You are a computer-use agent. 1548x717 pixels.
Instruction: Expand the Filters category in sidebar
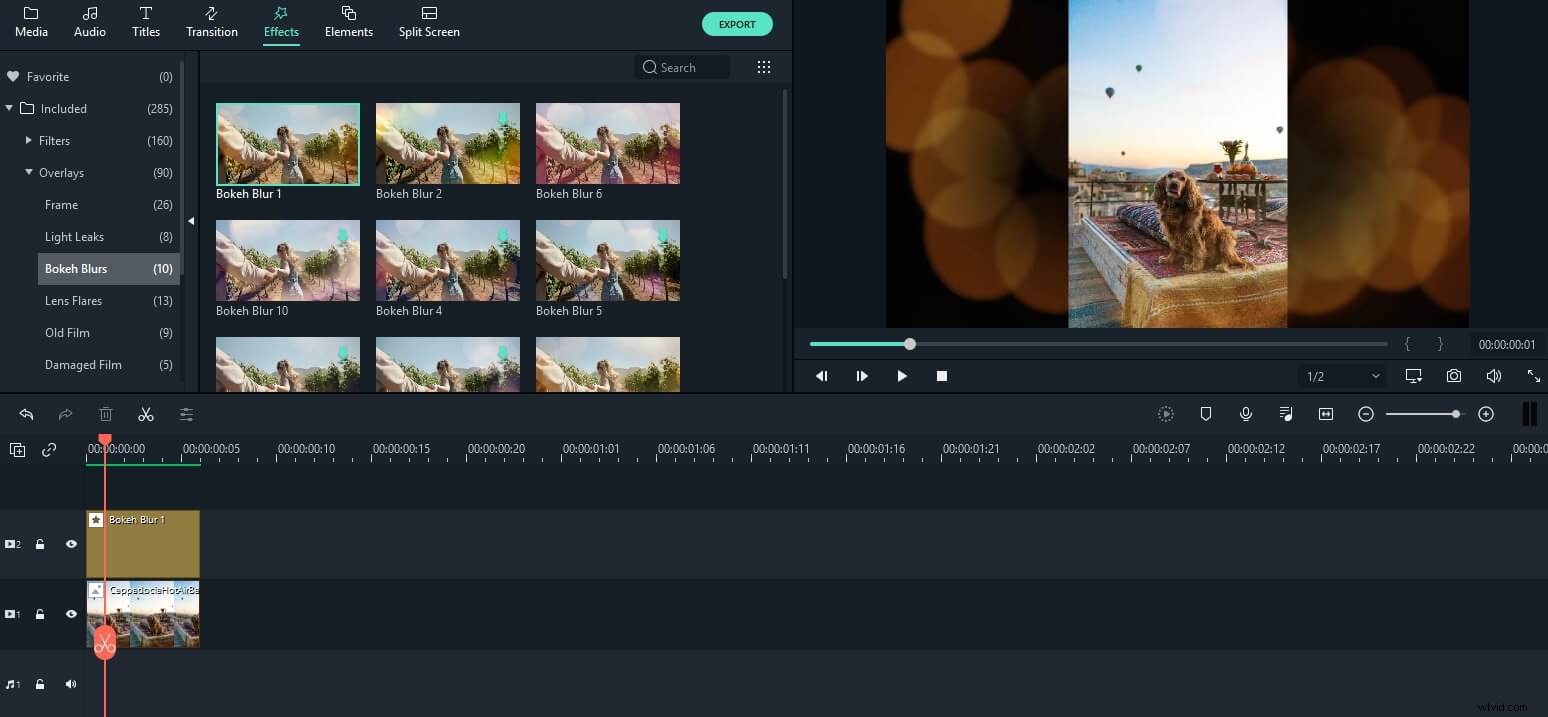click(29, 140)
